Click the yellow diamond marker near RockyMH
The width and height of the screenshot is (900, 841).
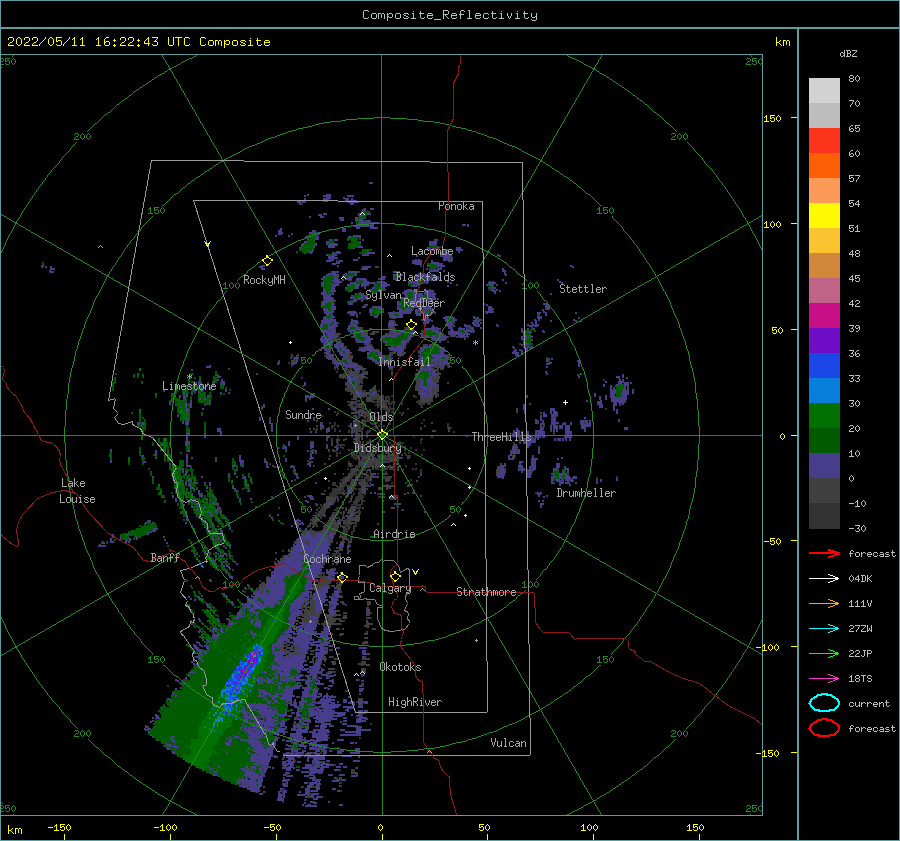point(267,261)
